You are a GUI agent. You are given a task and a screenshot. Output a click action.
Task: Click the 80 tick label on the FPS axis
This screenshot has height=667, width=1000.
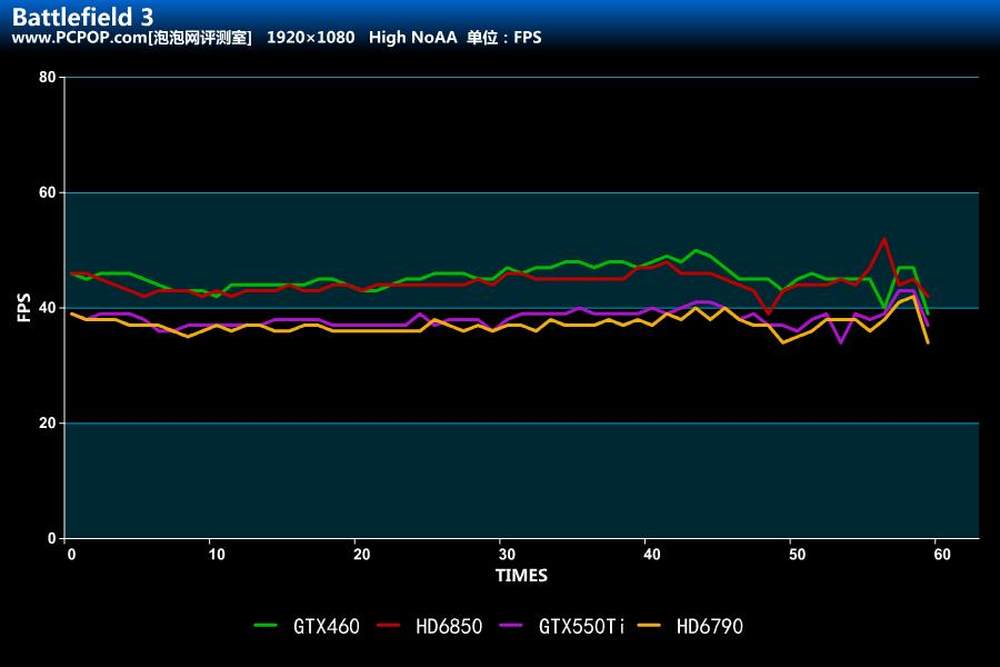click(47, 77)
